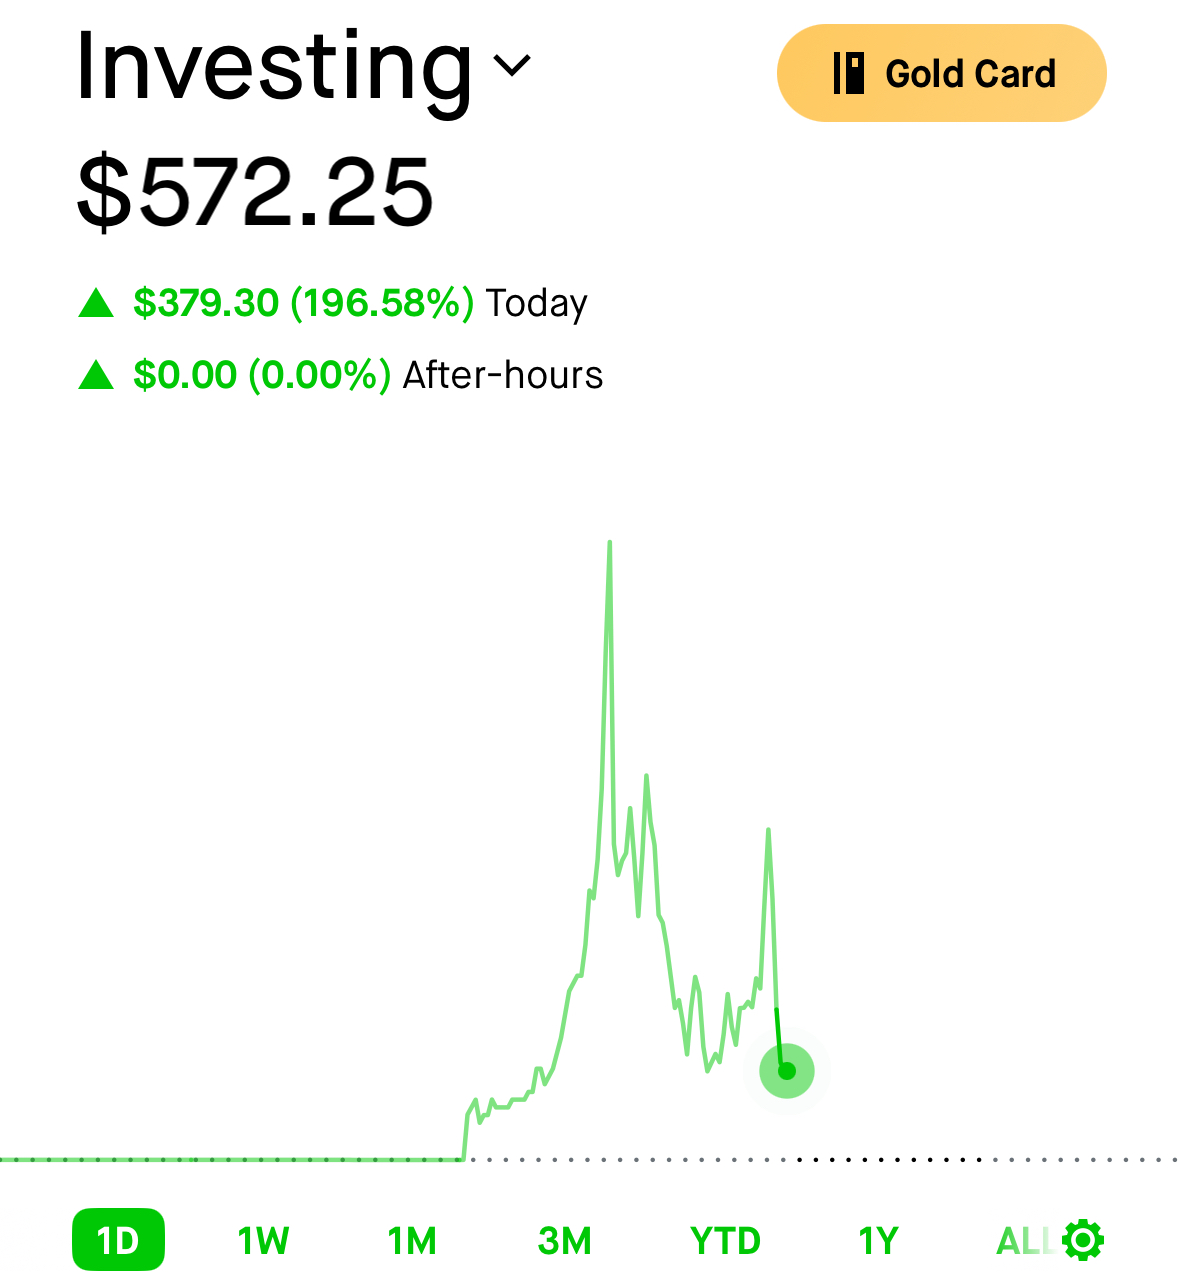View the ALL time chart range

pyautogui.click(x=1025, y=1241)
